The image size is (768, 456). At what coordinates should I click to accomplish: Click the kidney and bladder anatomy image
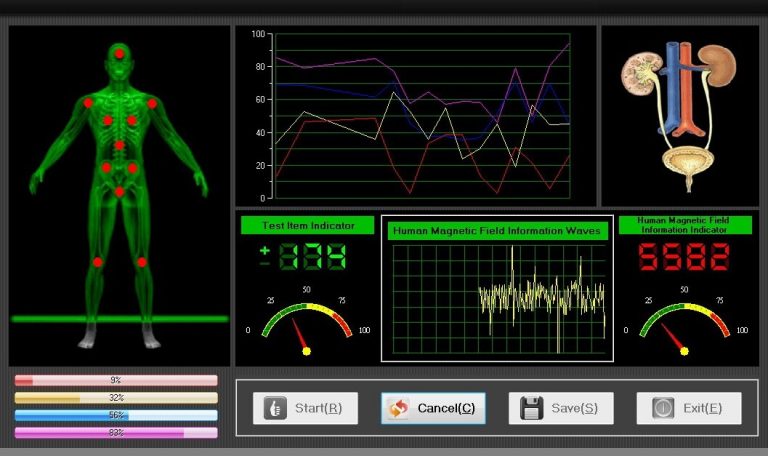point(679,115)
